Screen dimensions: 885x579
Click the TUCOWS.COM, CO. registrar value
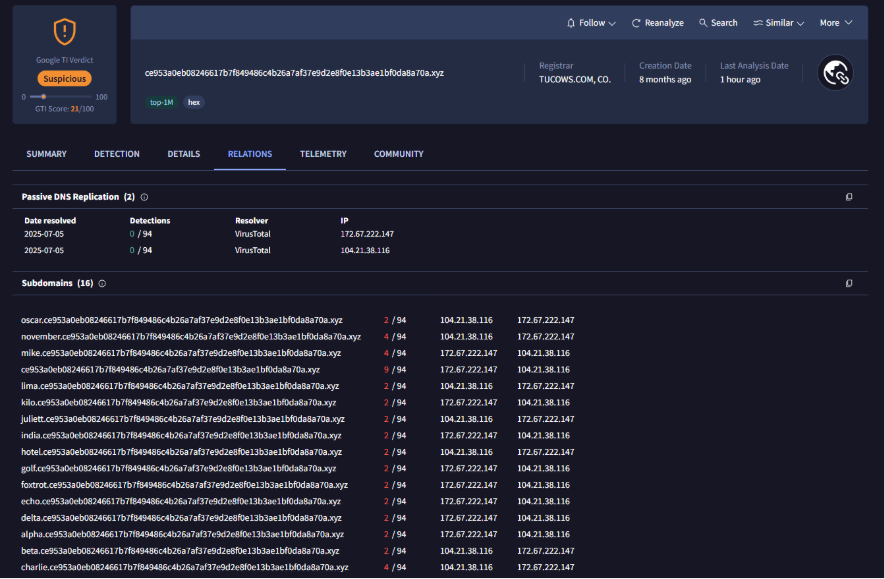(x=575, y=80)
